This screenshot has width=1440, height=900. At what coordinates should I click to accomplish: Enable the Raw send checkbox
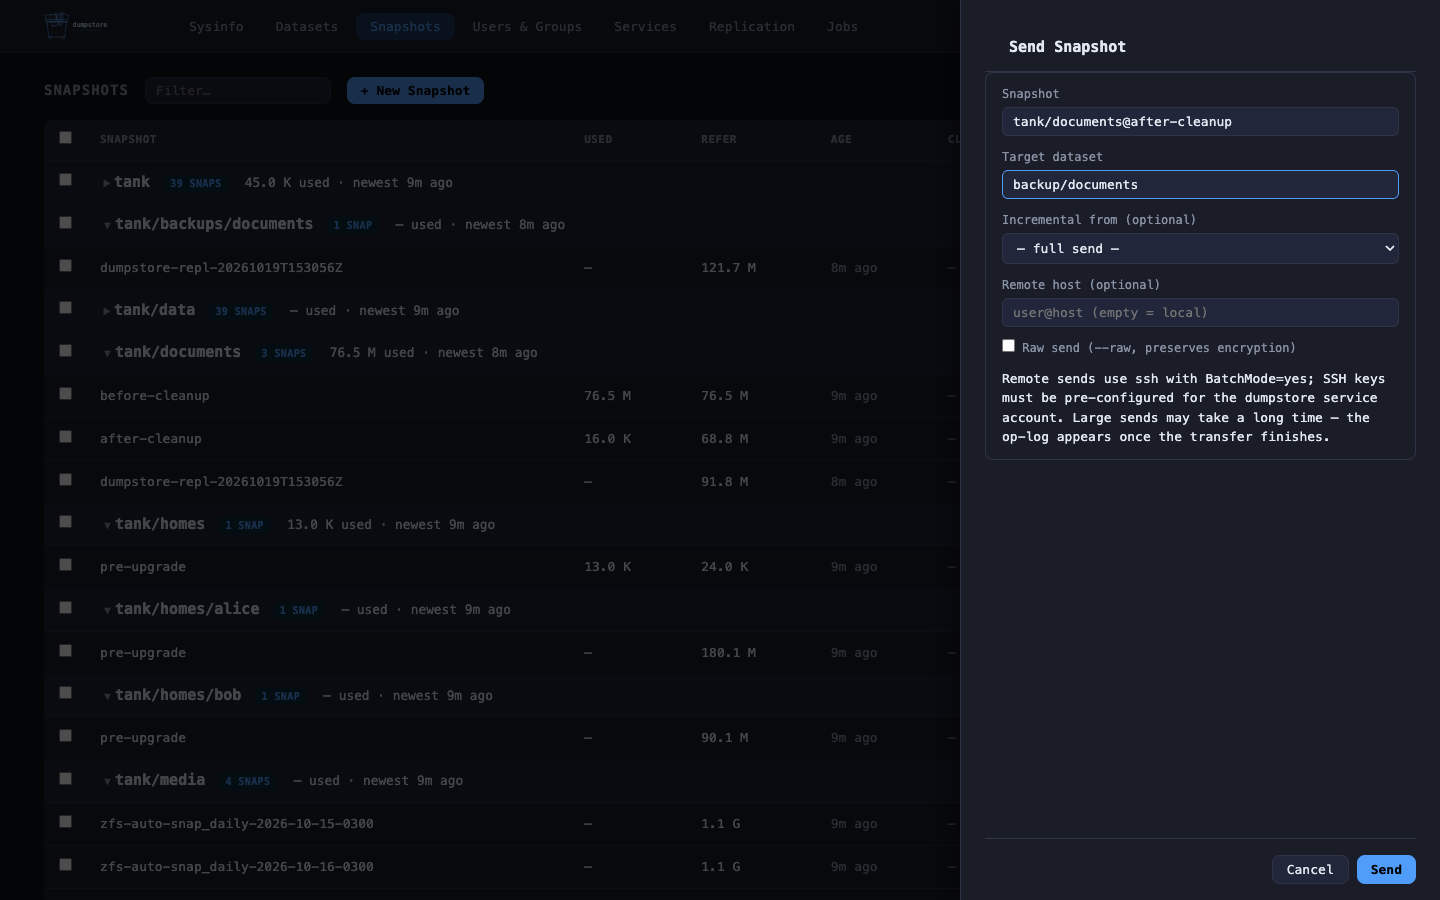click(1008, 346)
